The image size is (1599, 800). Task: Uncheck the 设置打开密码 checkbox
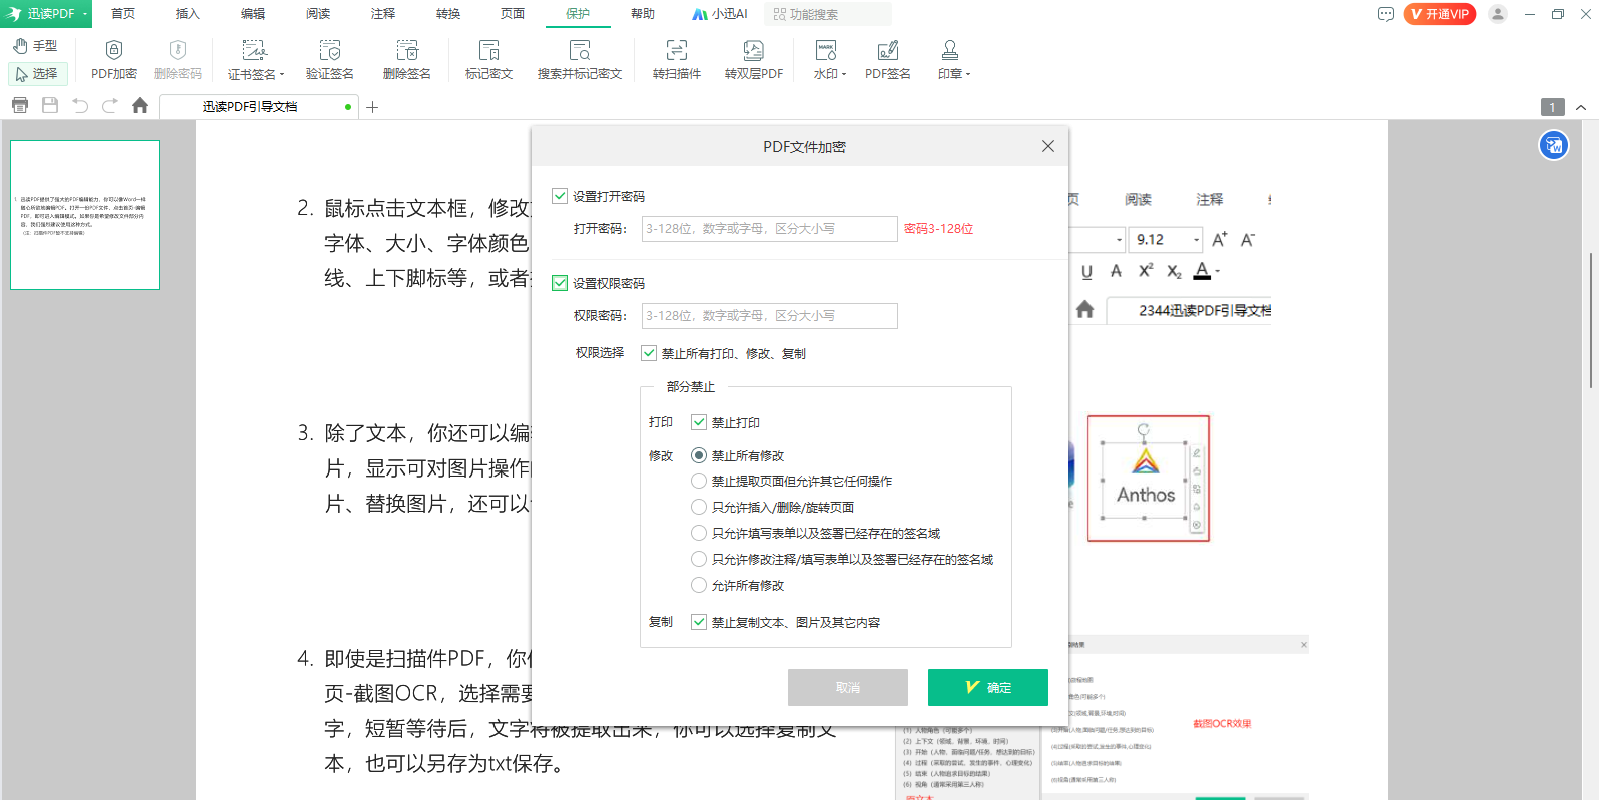point(560,197)
